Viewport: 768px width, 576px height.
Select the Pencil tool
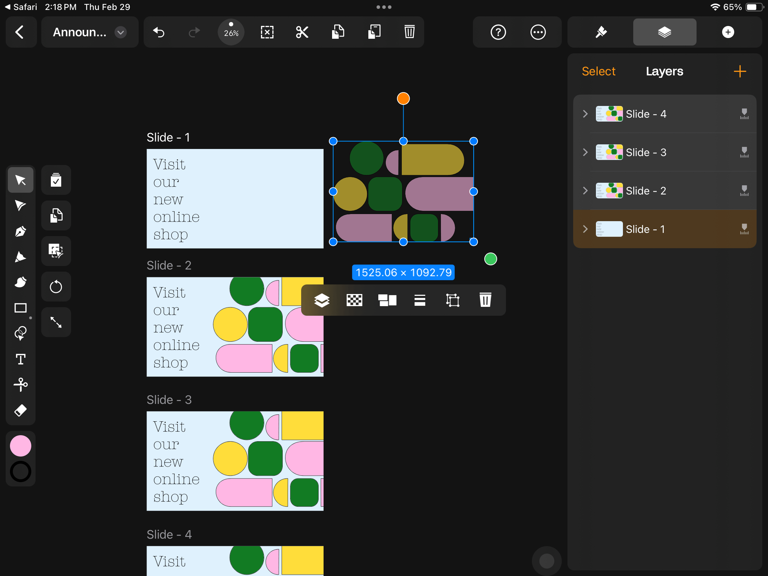pyautogui.click(x=20, y=257)
